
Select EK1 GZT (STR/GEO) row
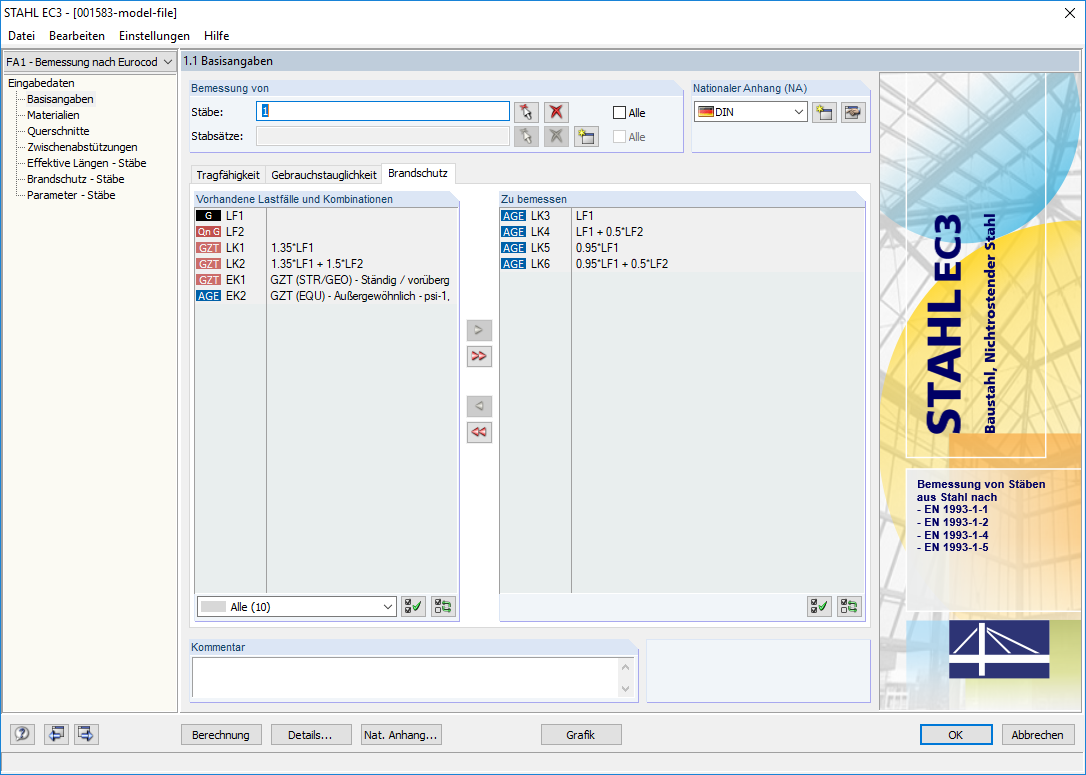point(326,280)
